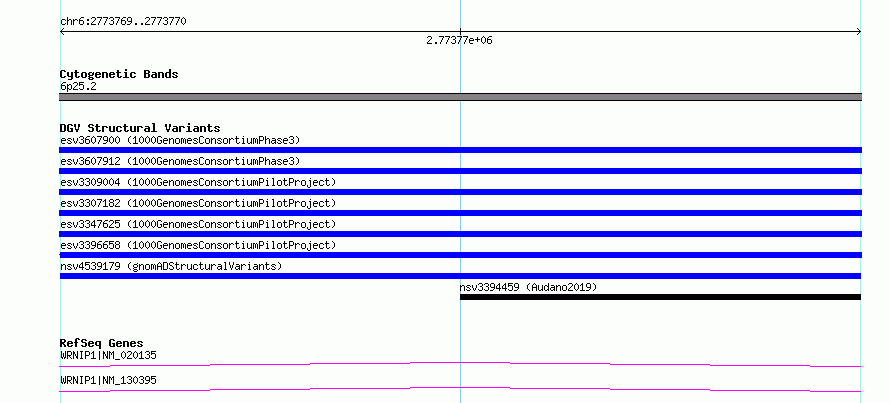Click the gray 6p25.2 cytogenetic band bar
Screen dimensions: 890x403
coord(460,97)
